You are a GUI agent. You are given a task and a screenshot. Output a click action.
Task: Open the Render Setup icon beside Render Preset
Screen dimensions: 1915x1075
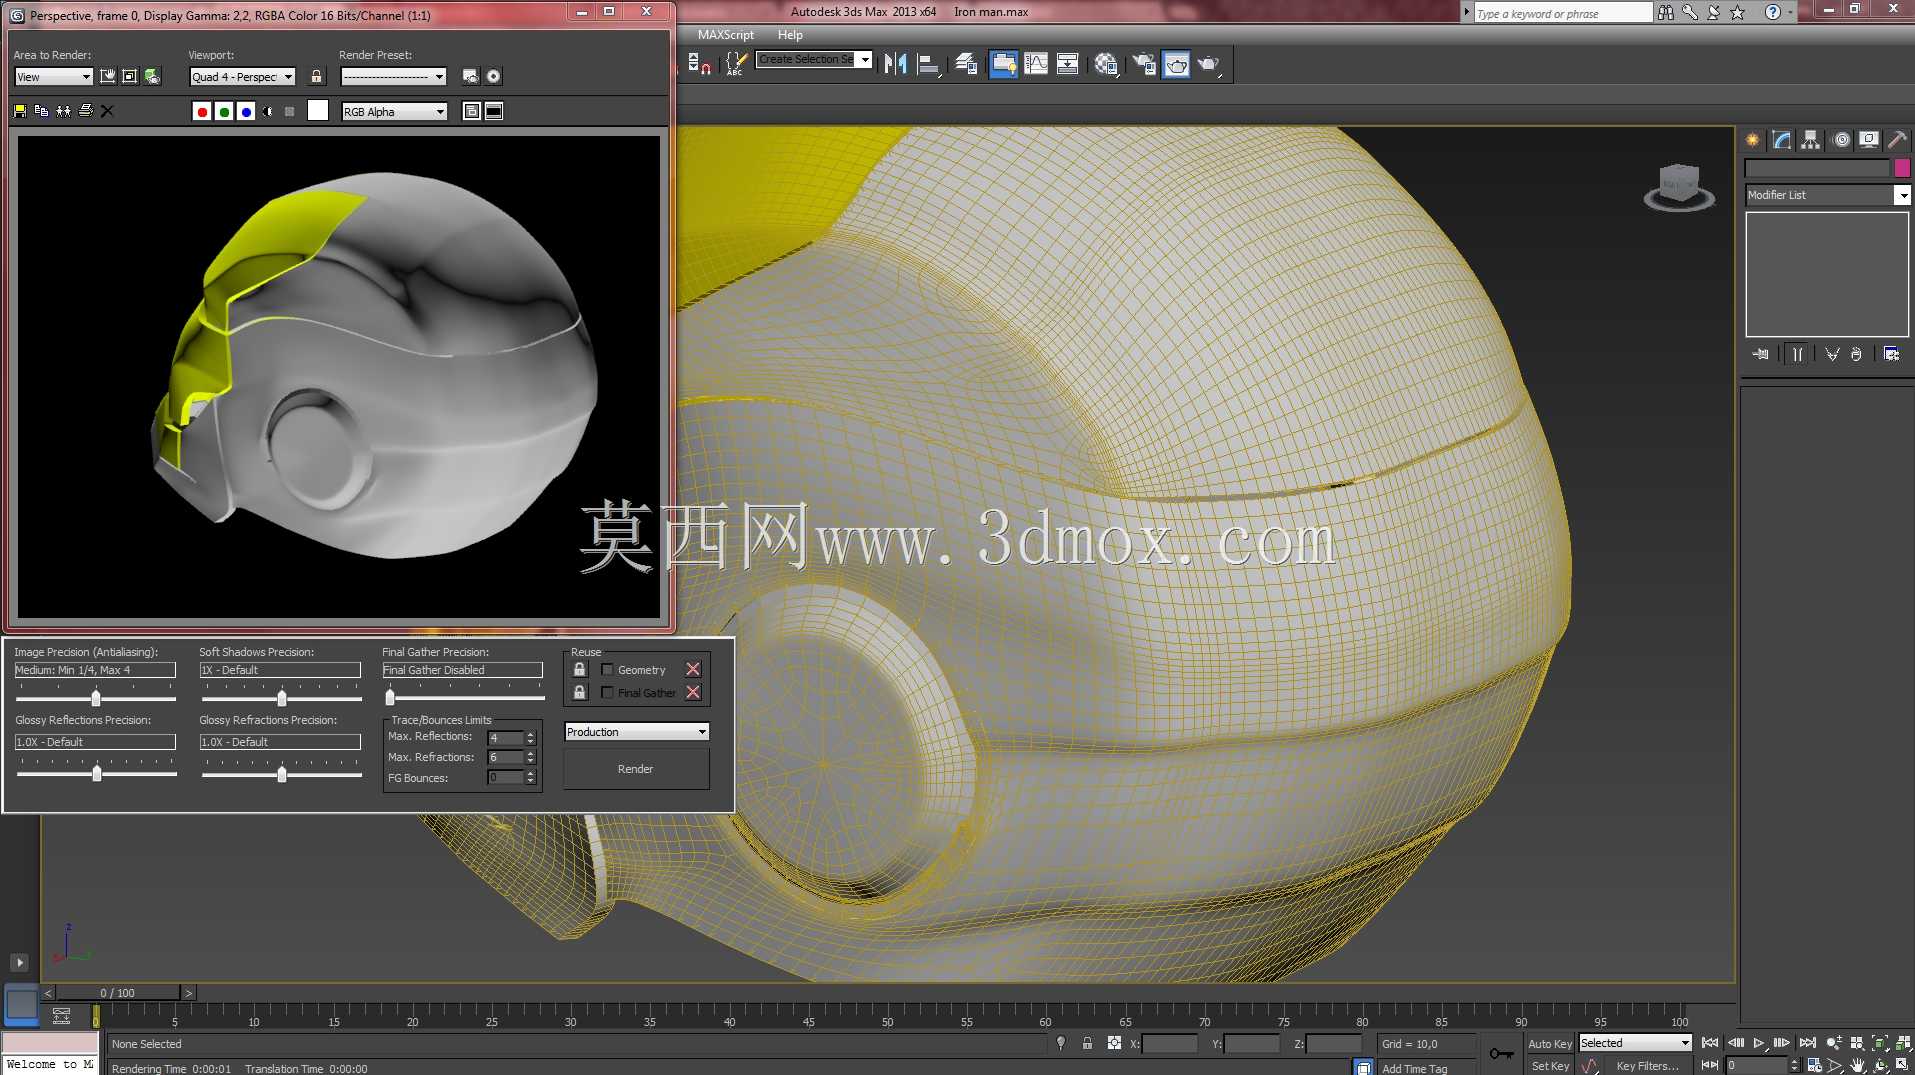pos(470,76)
